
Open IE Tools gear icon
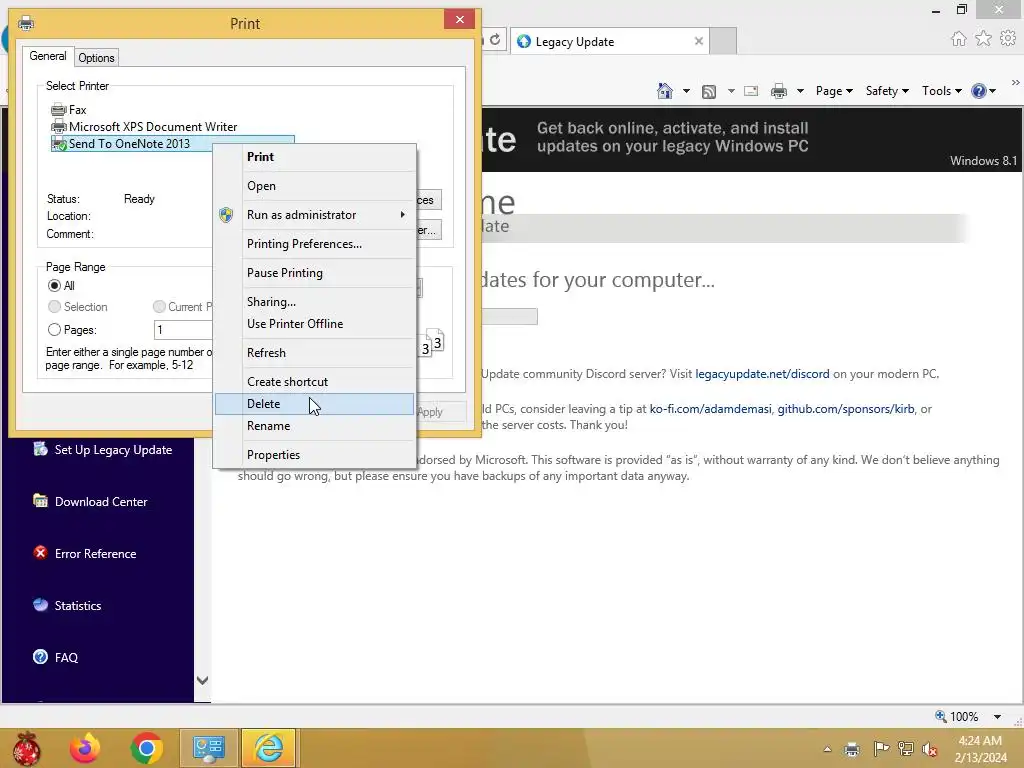click(x=1008, y=39)
